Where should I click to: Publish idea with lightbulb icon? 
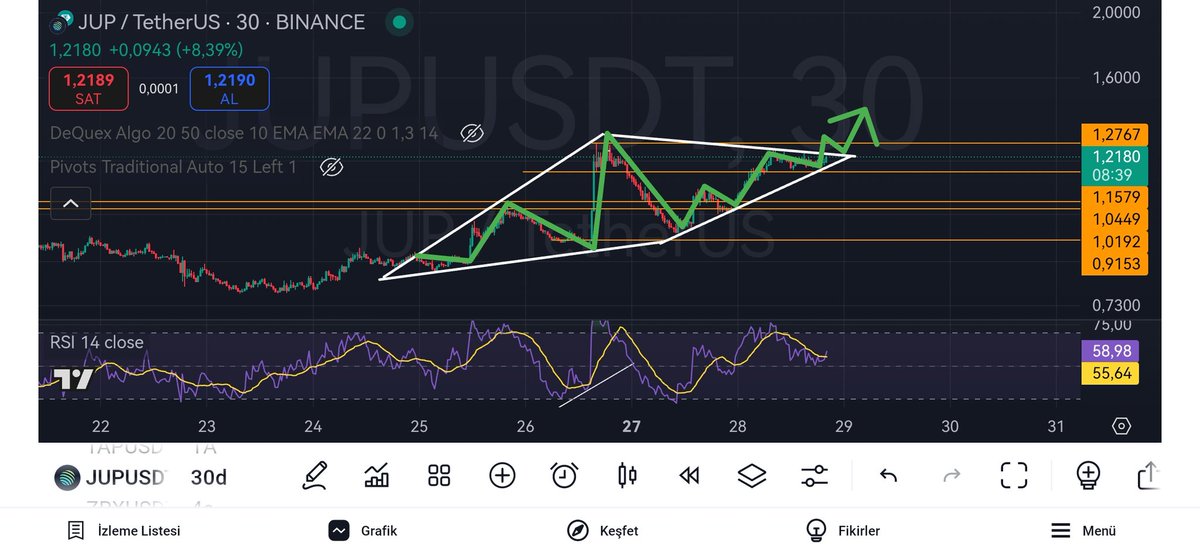point(1088,475)
